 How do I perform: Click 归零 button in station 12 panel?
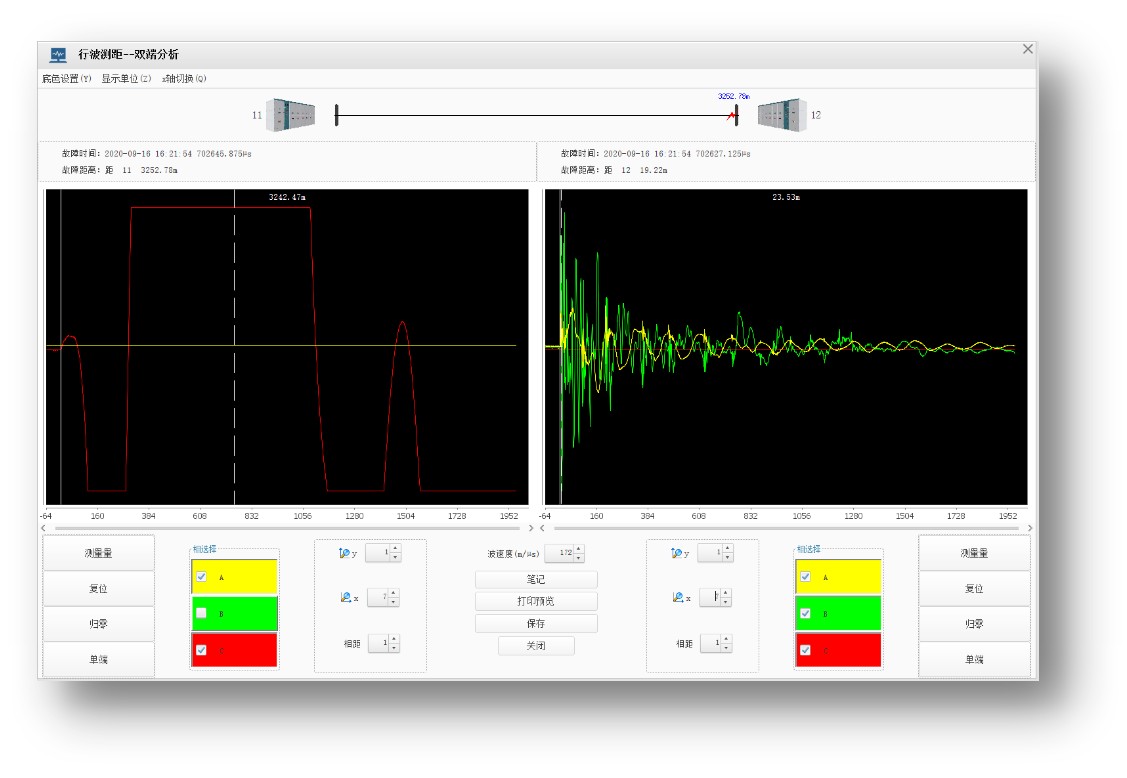click(974, 623)
